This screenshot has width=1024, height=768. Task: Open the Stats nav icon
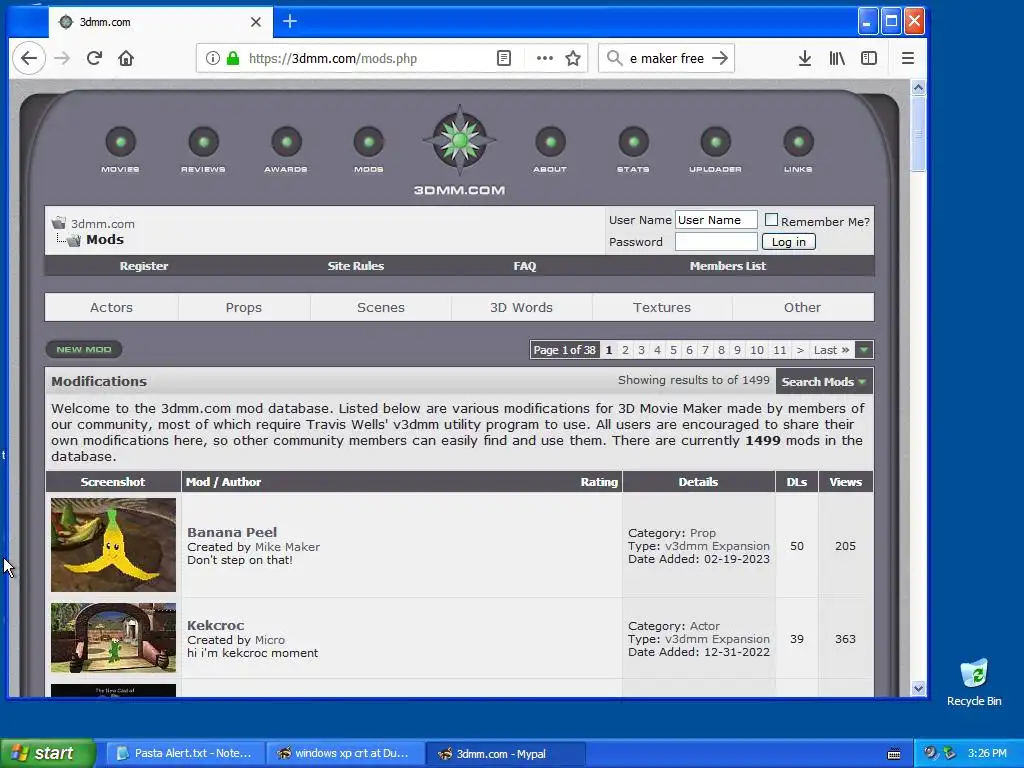[633, 142]
